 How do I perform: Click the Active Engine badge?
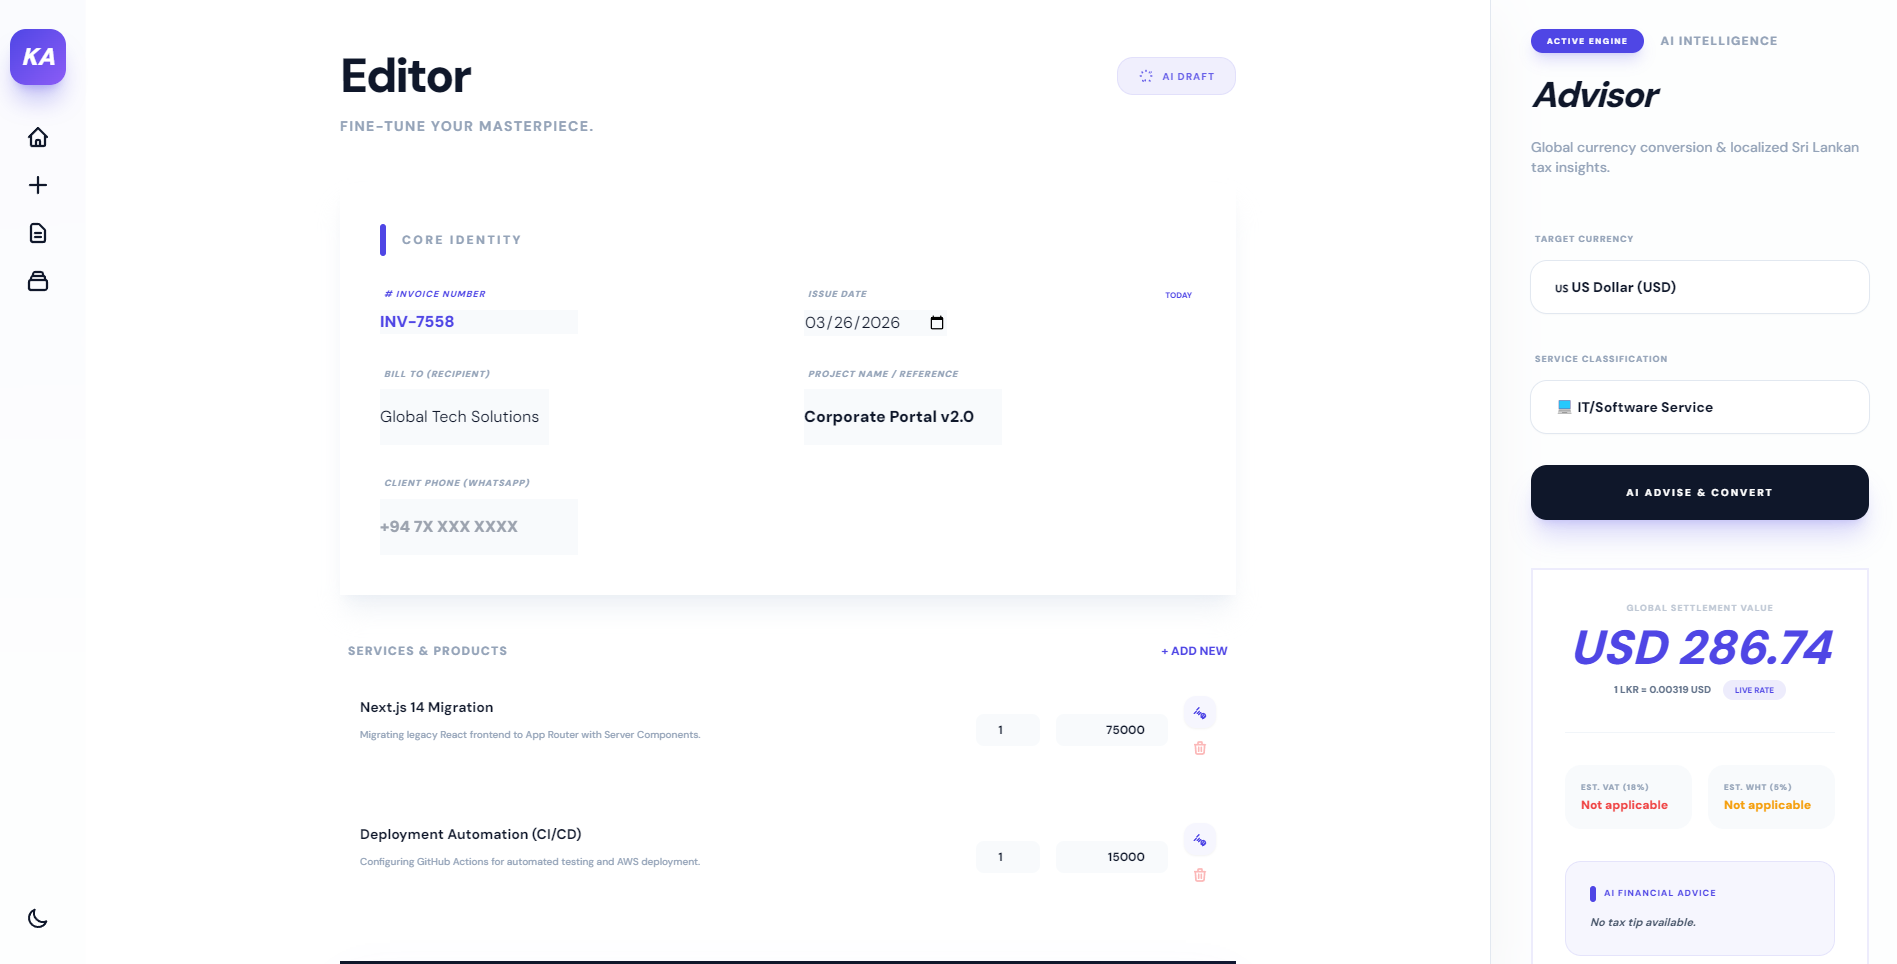(x=1587, y=41)
